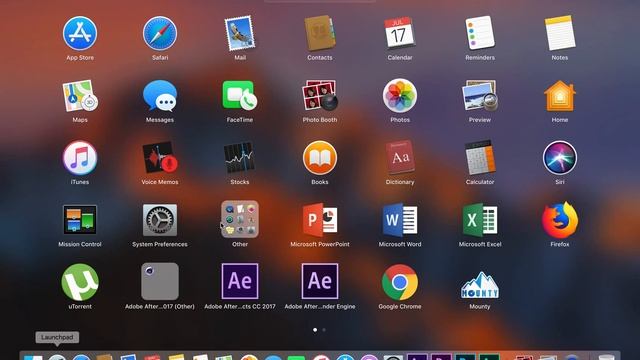Open the Photos app
The height and width of the screenshot is (360, 640).
[x=400, y=96]
